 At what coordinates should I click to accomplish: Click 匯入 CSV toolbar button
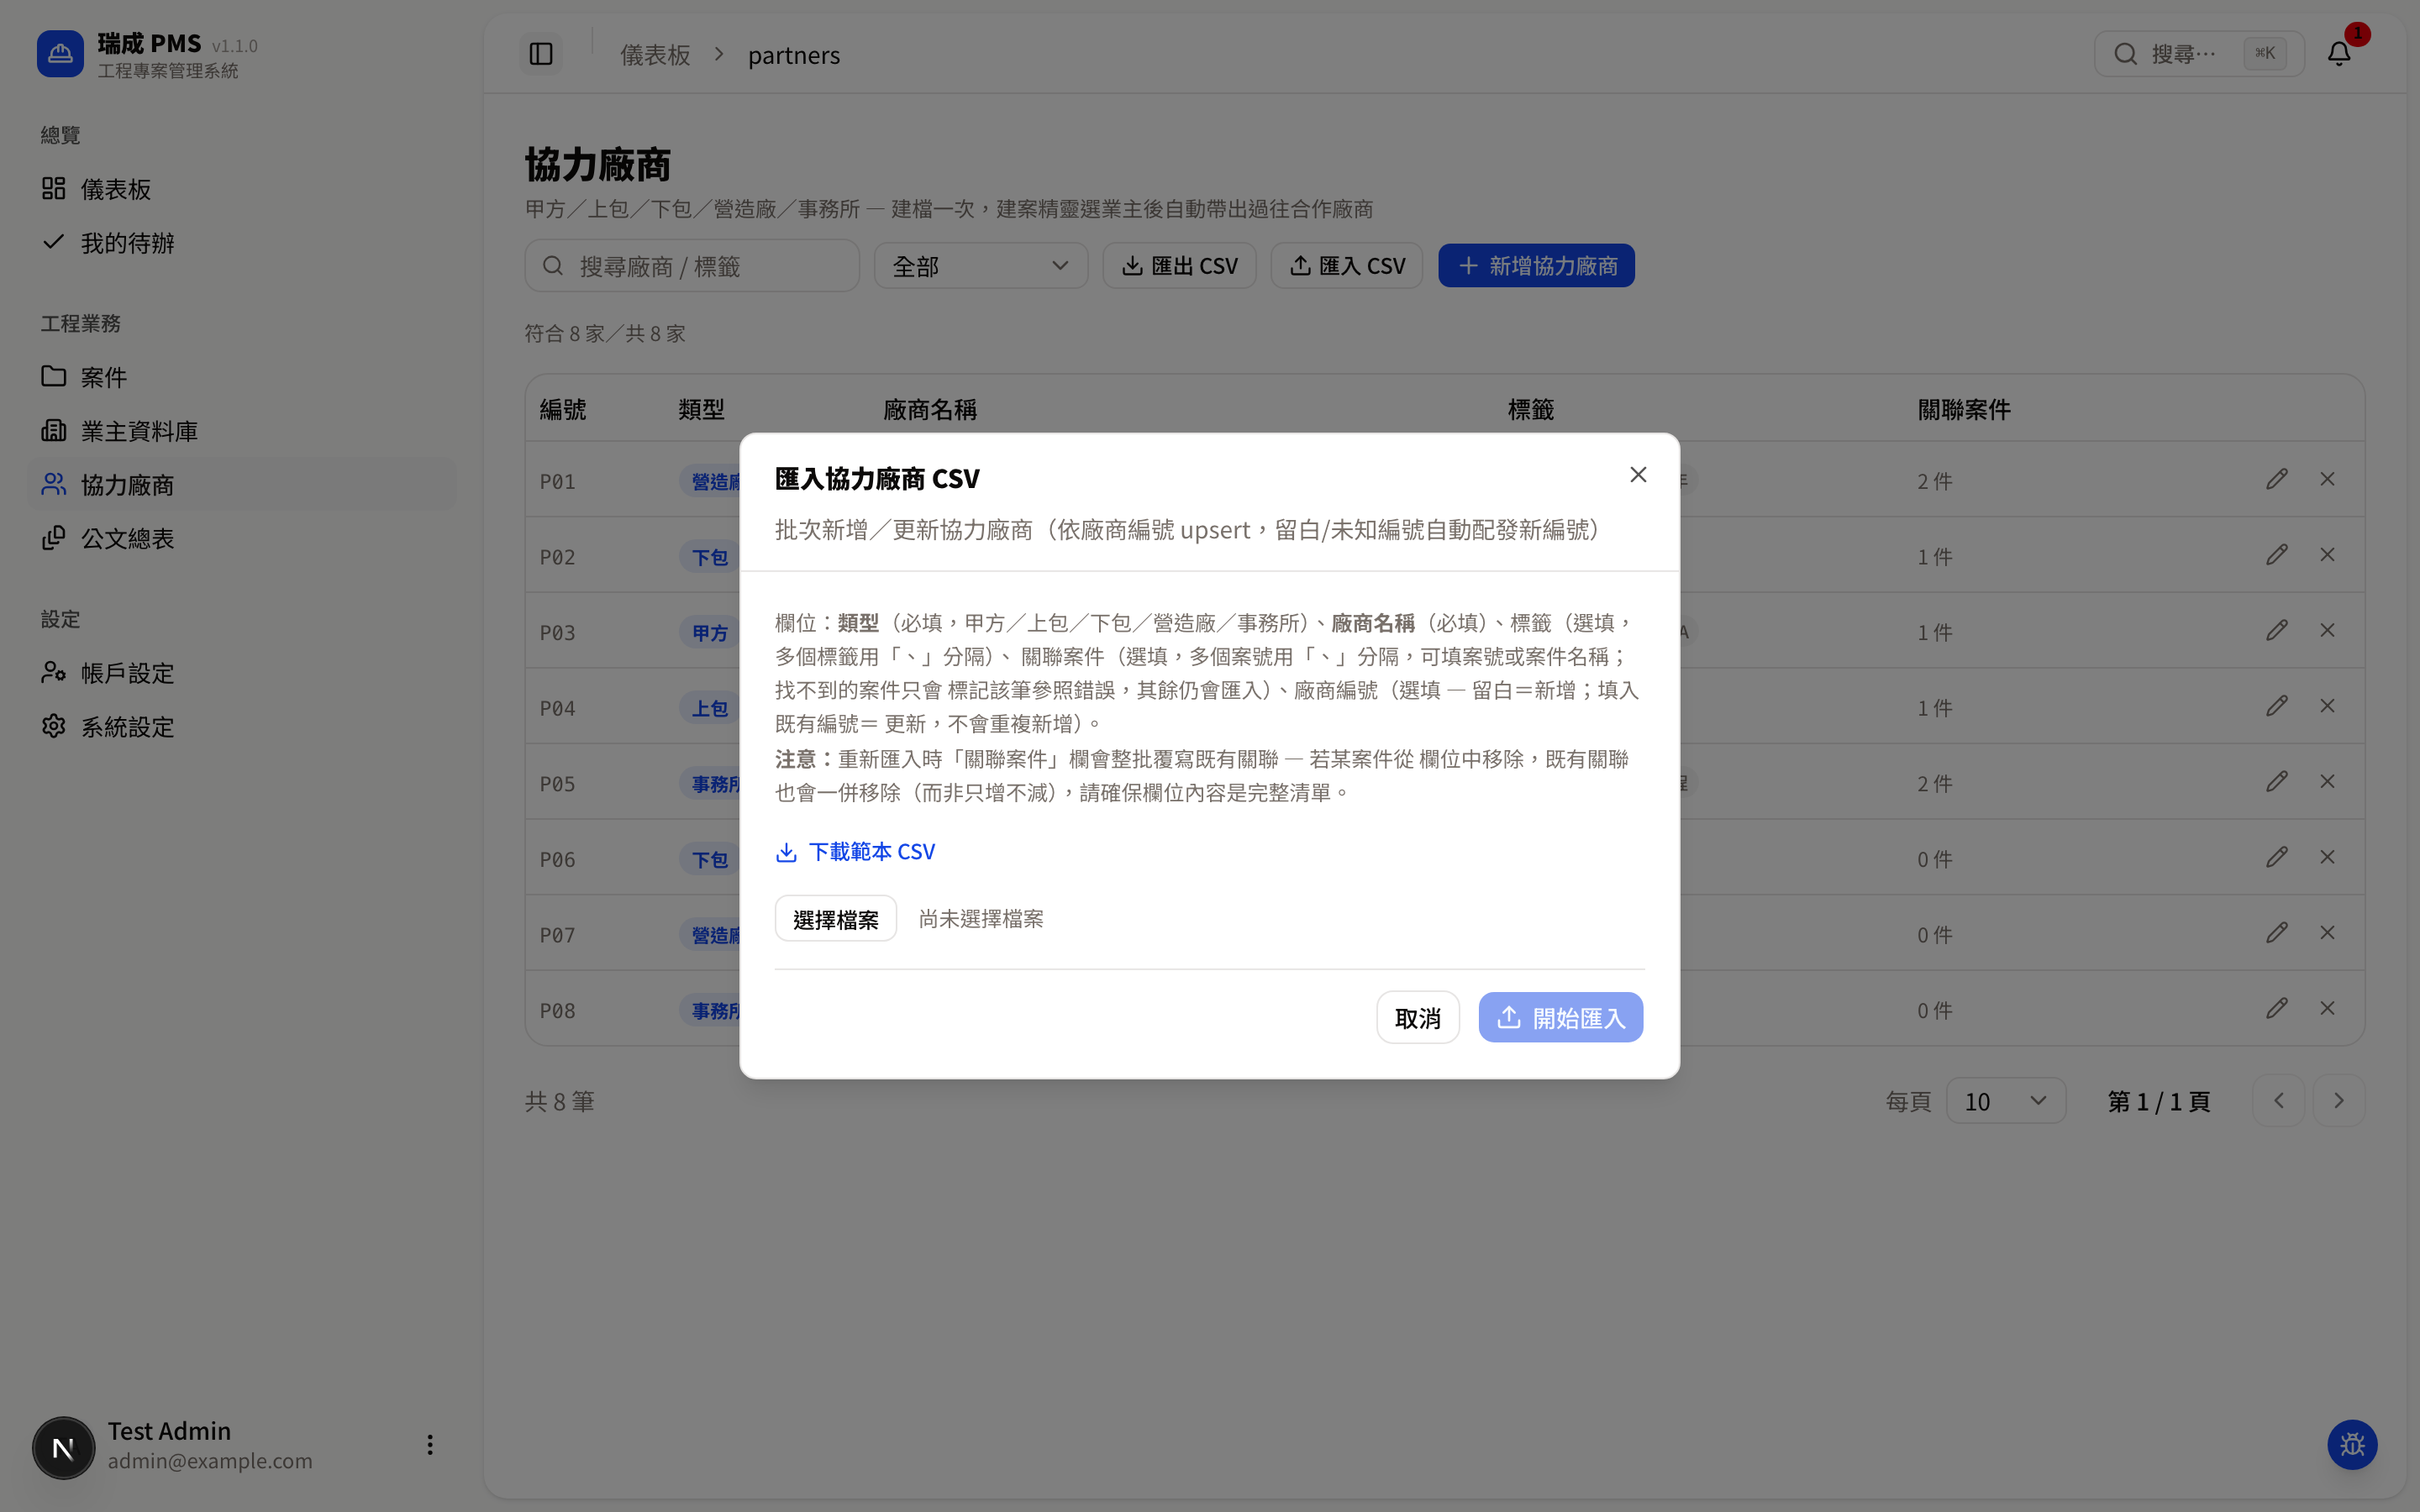[x=1346, y=266]
